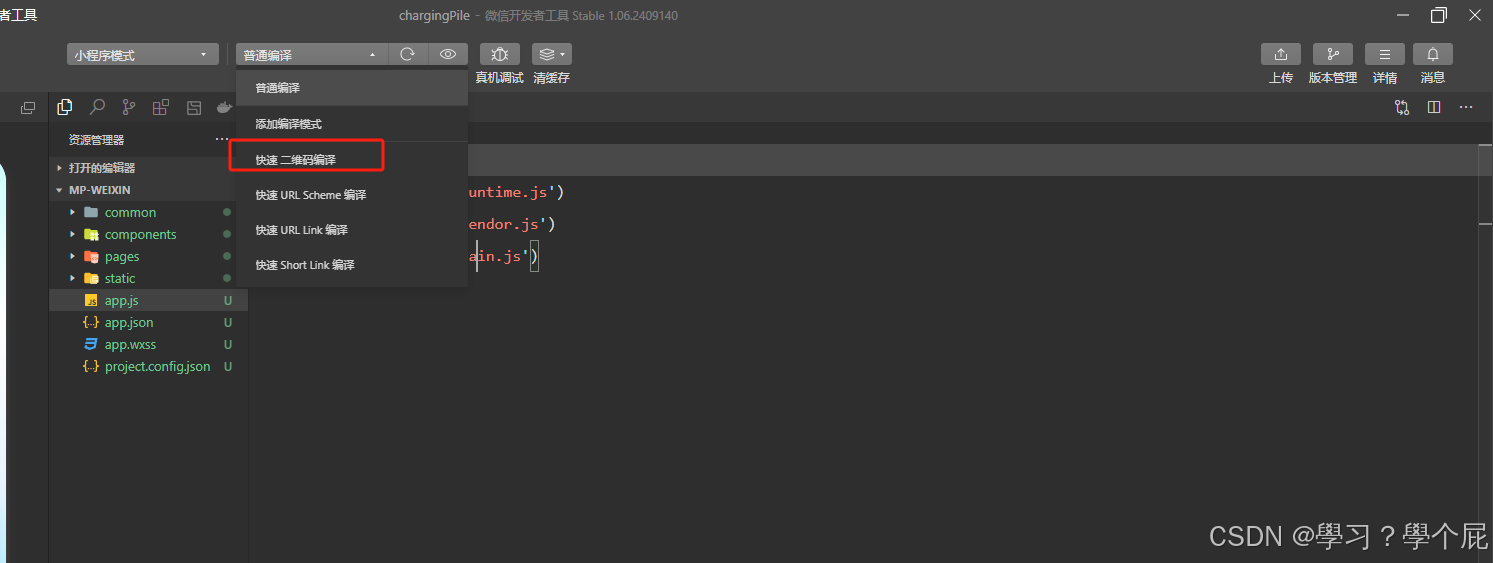Open editor more actions ellipsis
This screenshot has width=1493, height=563.
click(1466, 107)
